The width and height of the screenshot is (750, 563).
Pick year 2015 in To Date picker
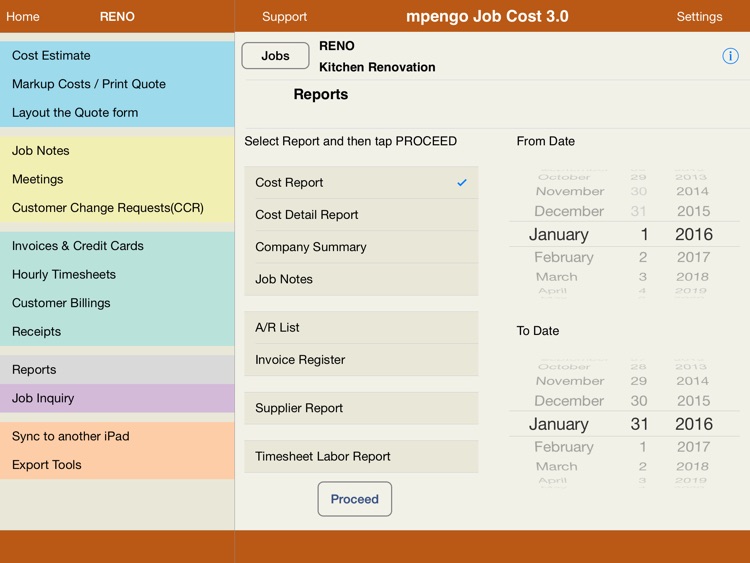point(693,401)
